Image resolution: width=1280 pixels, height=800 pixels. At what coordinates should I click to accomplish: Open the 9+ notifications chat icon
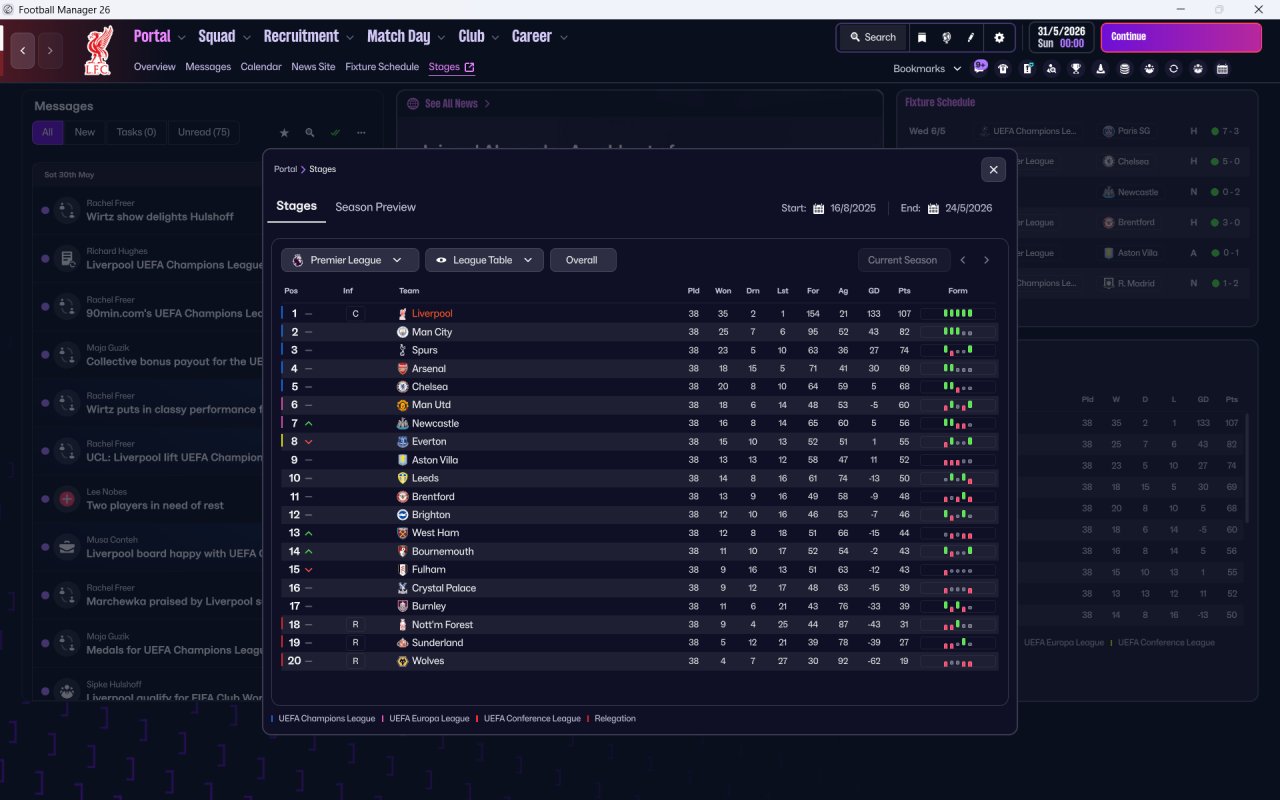pos(980,67)
